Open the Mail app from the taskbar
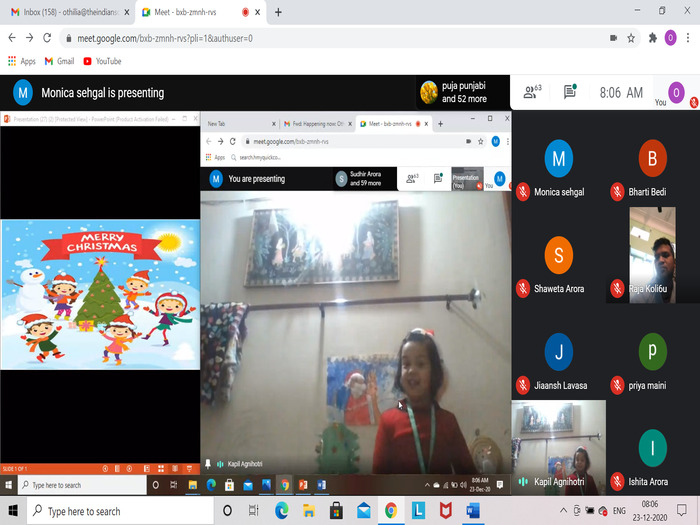Image resolution: width=700 pixels, height=525 pixels. tap(363, 510)
